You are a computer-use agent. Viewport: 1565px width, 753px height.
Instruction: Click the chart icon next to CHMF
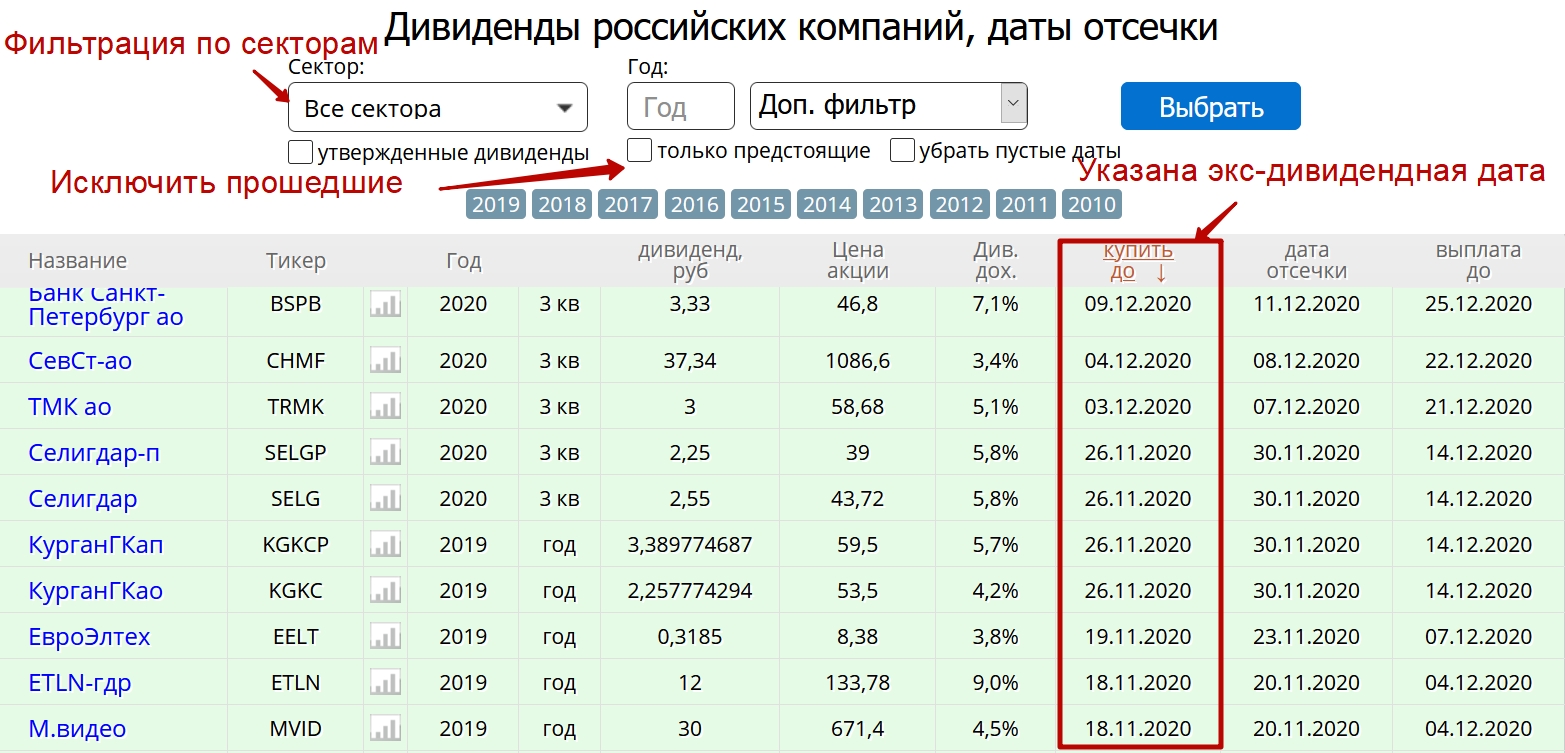(x=385, y=360)
